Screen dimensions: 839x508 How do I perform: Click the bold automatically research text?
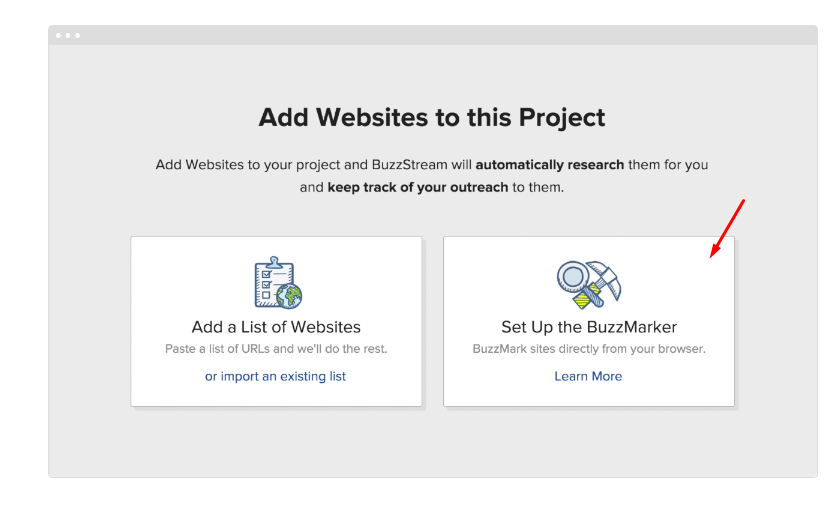click(550, 165)
